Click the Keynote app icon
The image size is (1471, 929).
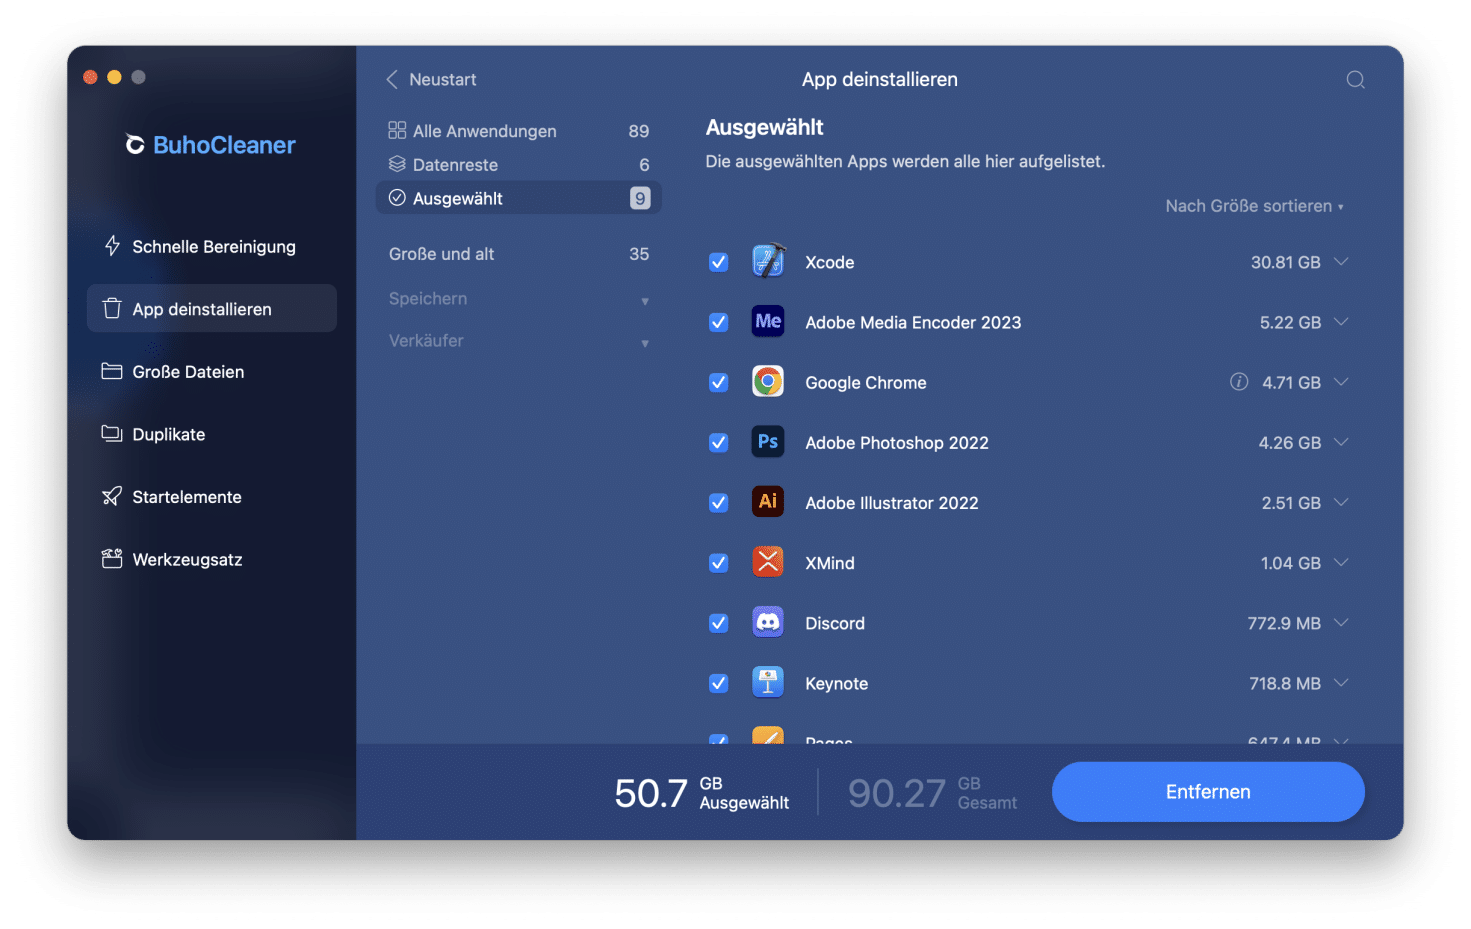click(x=768, y=682)
